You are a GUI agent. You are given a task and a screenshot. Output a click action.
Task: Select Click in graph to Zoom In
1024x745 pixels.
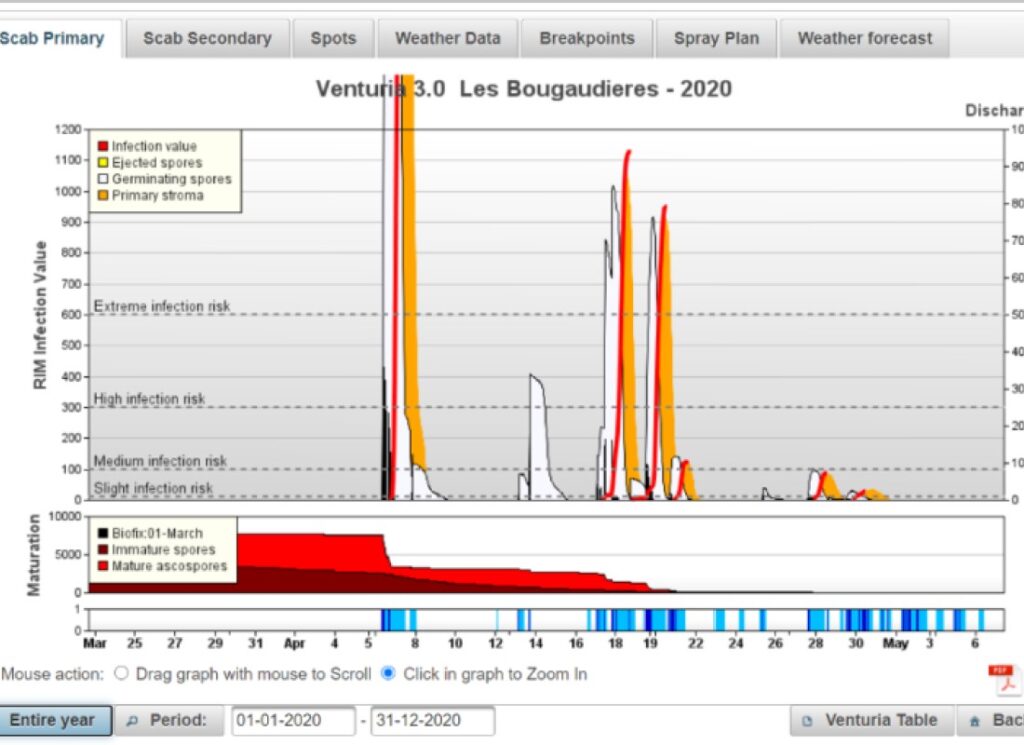[388, 673]
